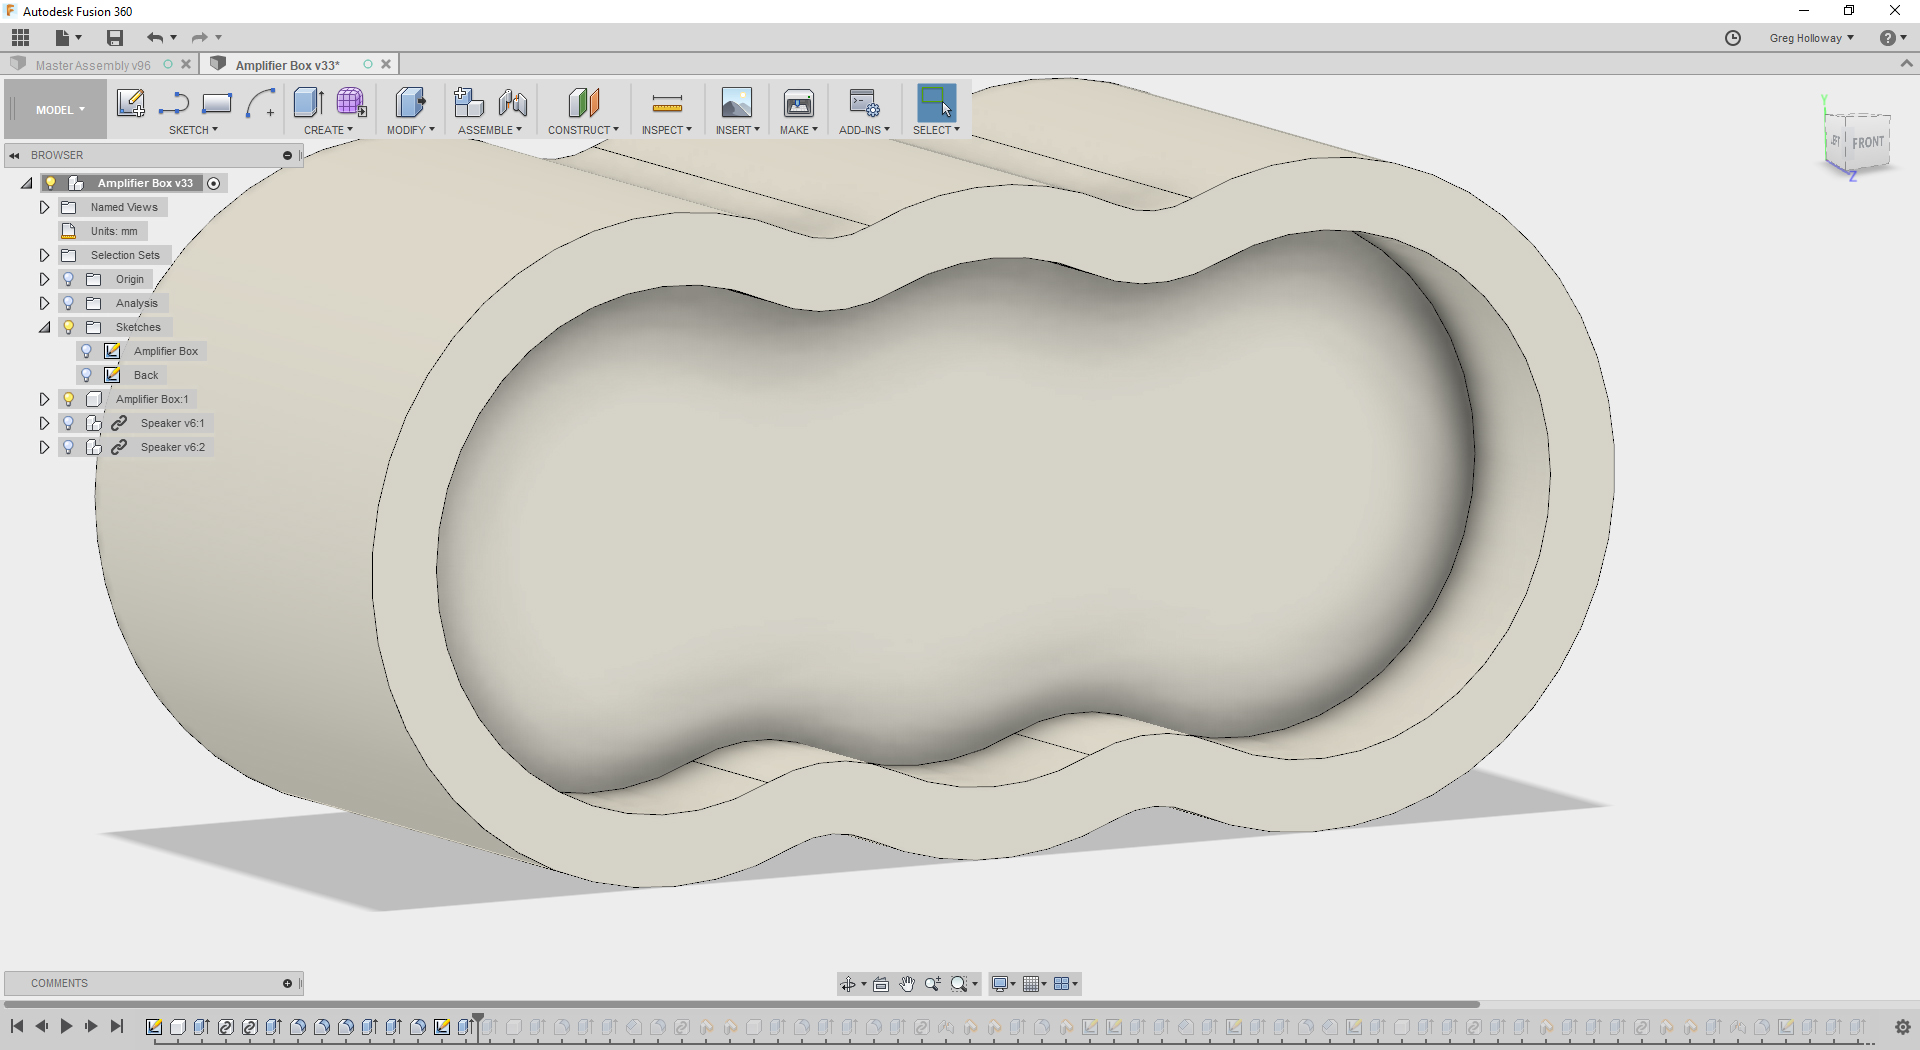Switch to the Master Assembly v96 tab

[x=93, y=64]
